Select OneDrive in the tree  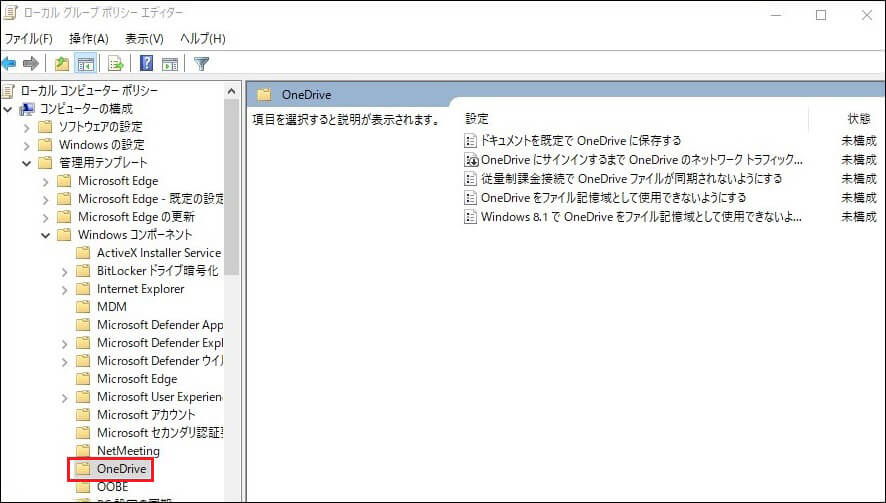click(x=121, y=469)
